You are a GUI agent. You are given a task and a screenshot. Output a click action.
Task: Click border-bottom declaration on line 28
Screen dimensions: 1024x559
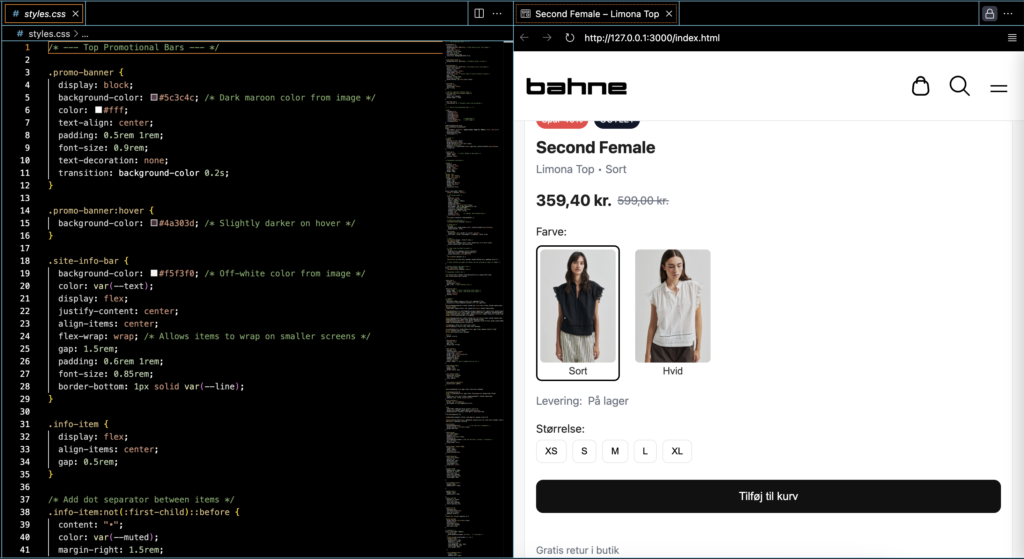click(x=151, y=386)
